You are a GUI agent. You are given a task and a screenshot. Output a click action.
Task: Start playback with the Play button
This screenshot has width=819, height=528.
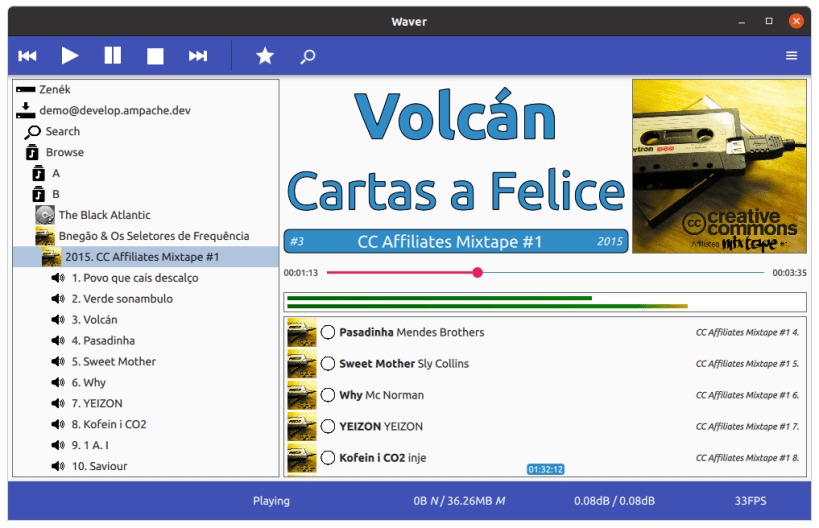(69, 55)
